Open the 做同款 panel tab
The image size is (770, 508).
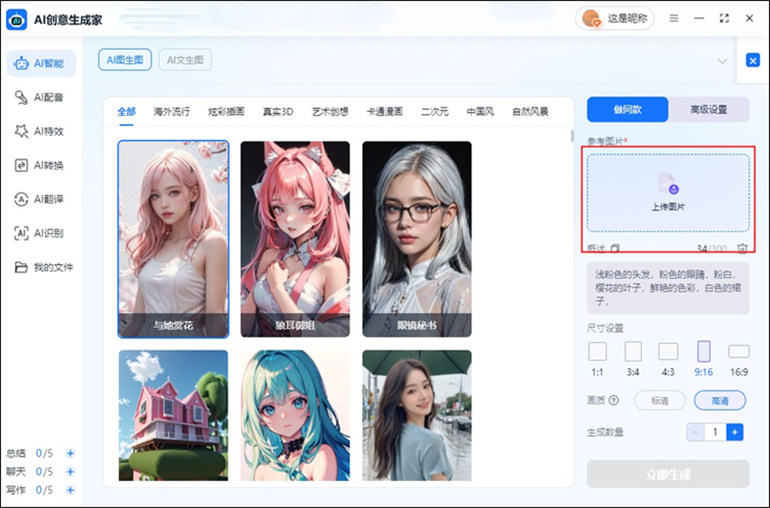pos(628,109)
